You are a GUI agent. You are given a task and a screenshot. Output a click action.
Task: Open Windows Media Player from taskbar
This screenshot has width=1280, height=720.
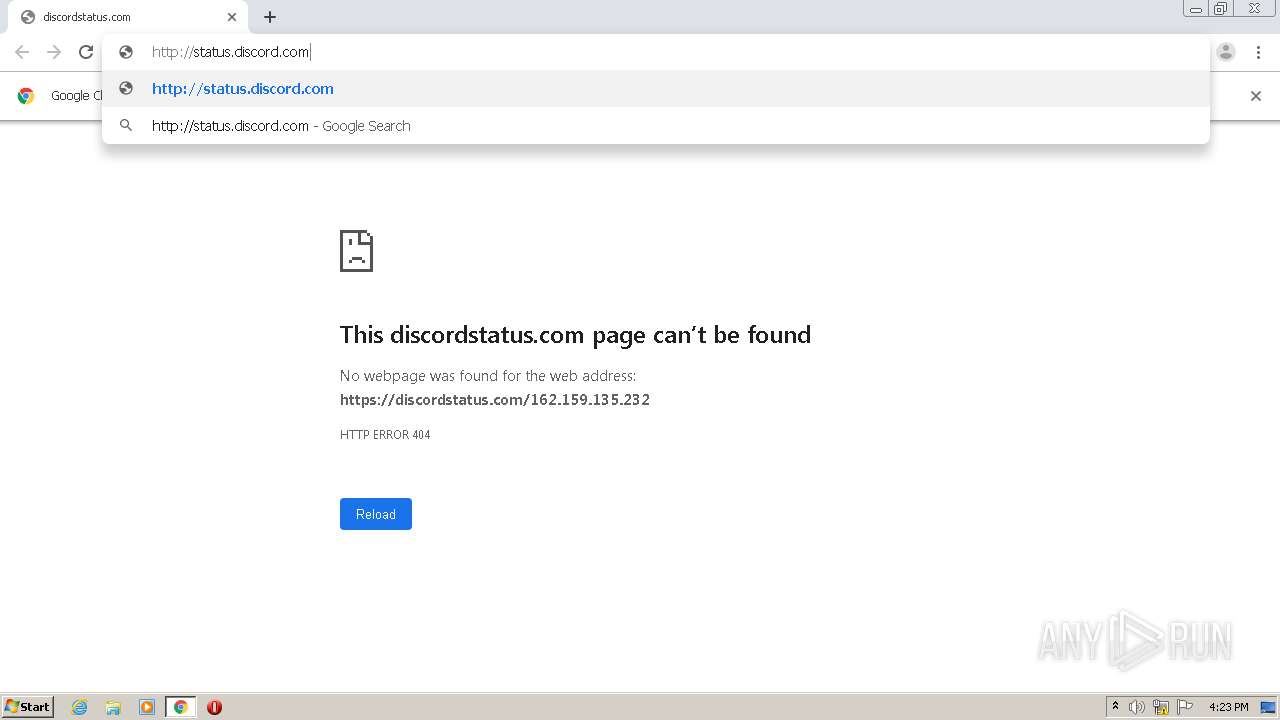pos(147,707)
